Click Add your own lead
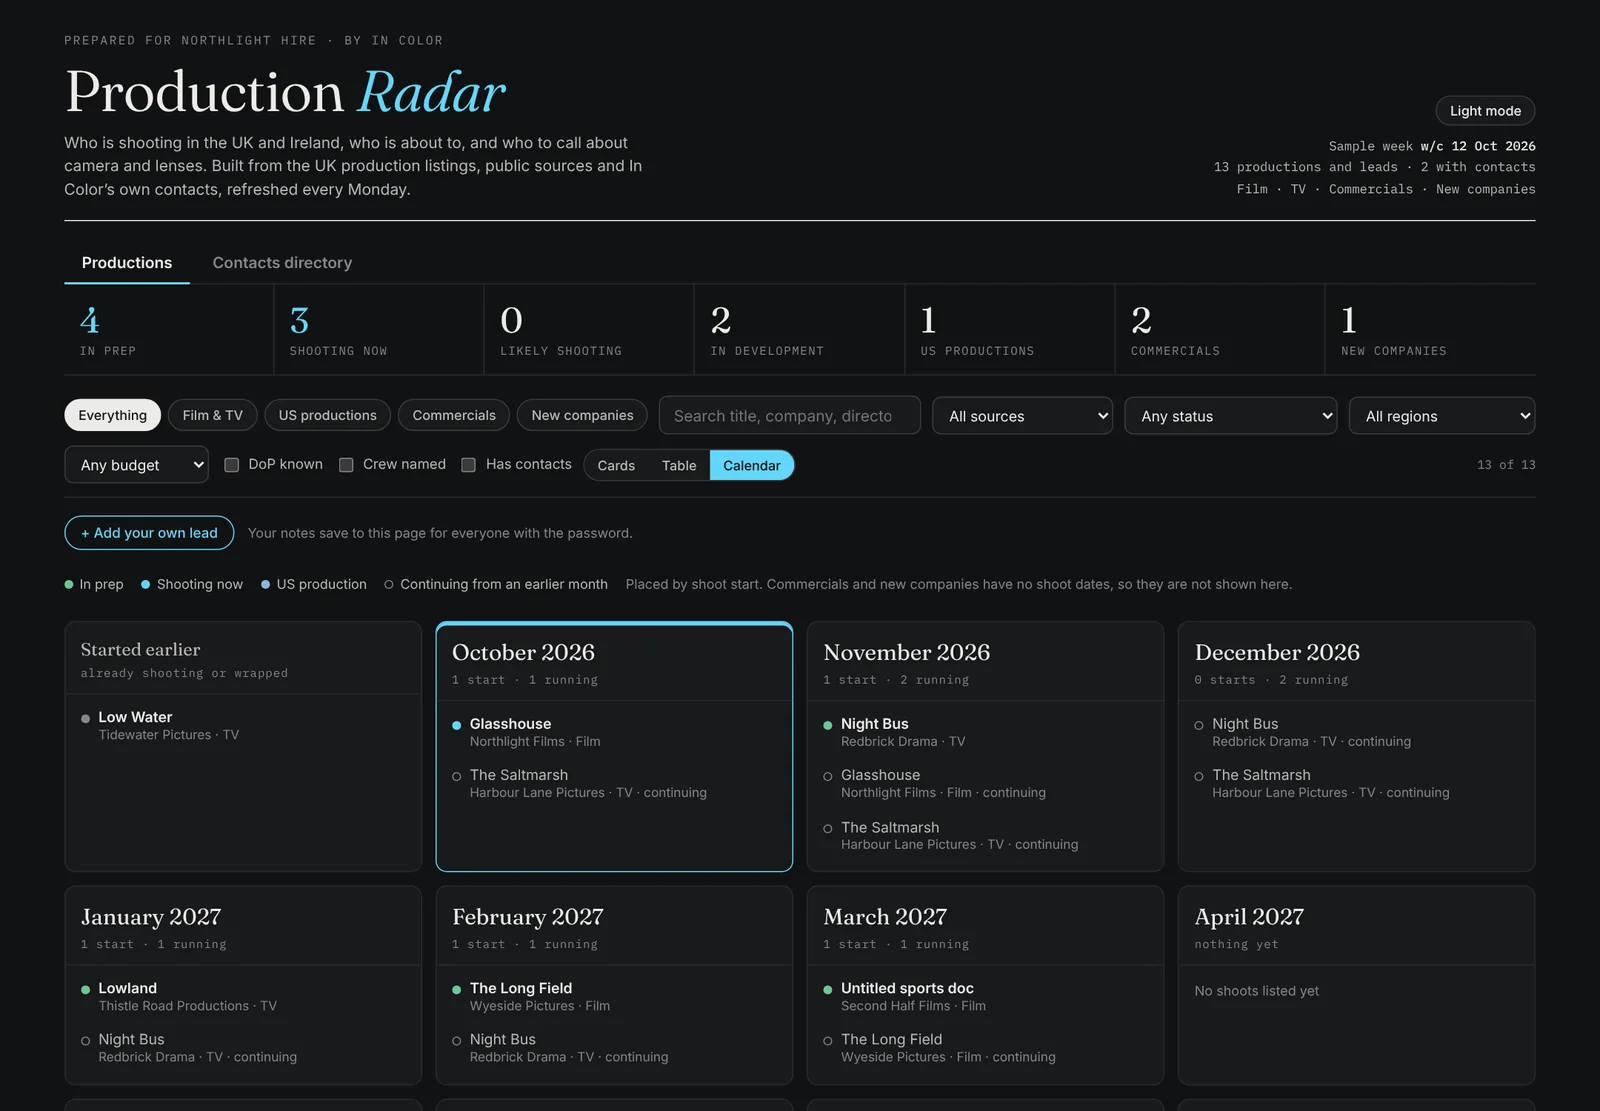This screenshot has height=1111, width=1600. (149, 533)
